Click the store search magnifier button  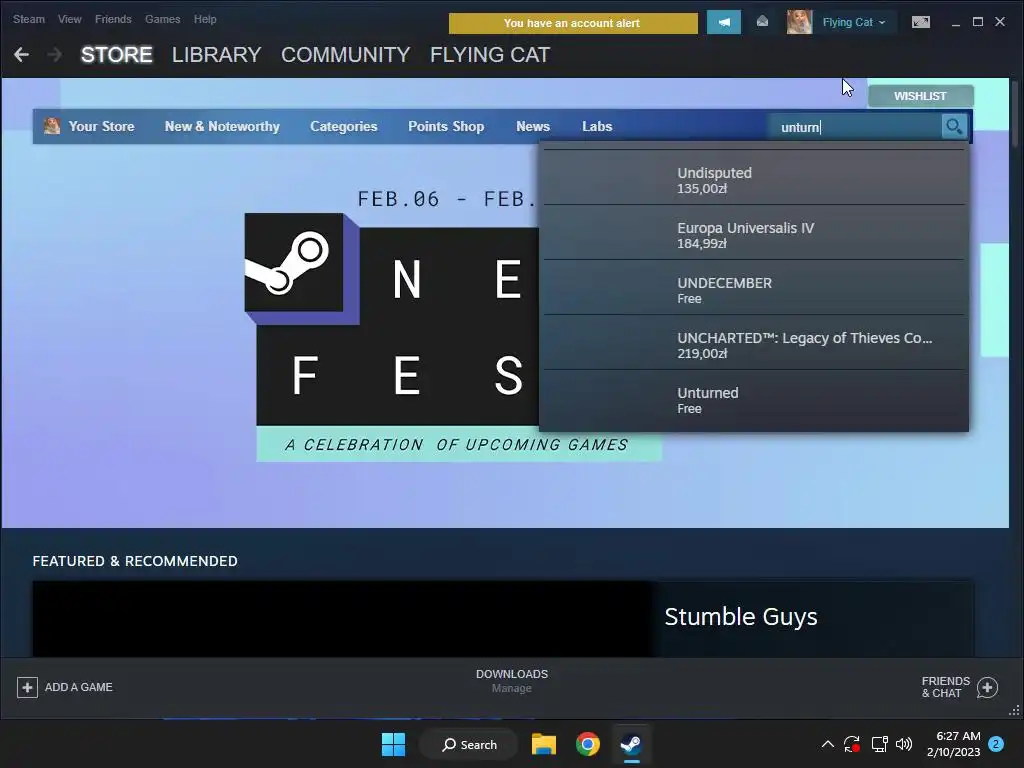954,126
